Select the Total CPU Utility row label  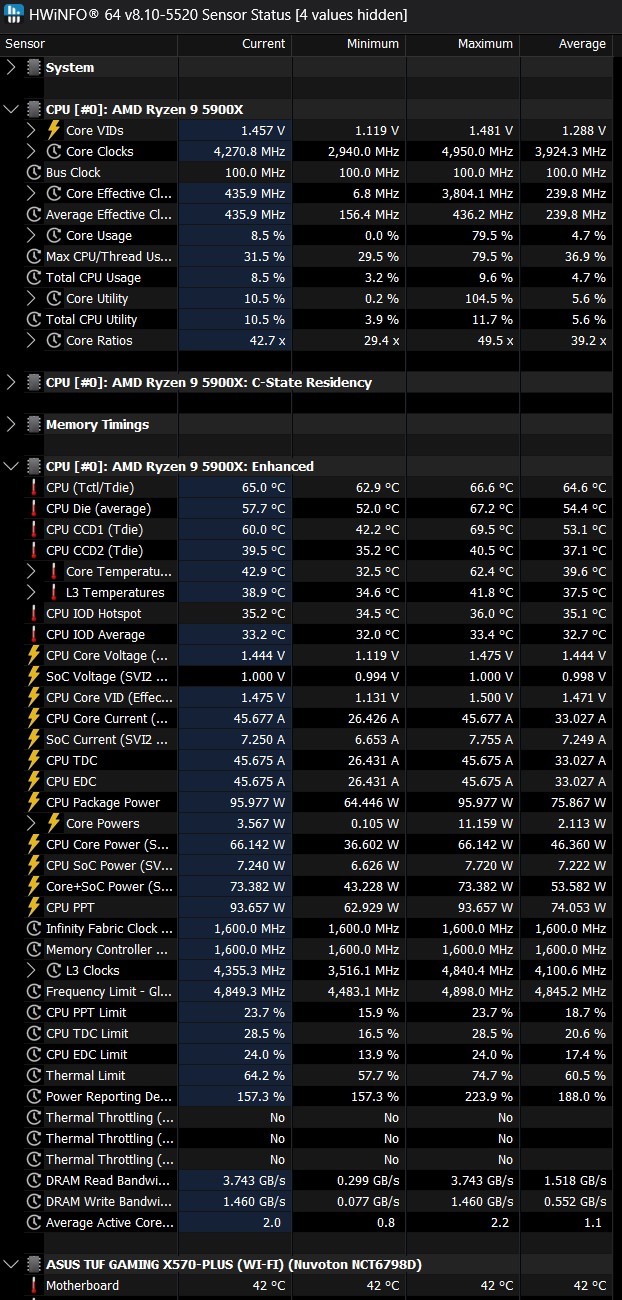92,320
